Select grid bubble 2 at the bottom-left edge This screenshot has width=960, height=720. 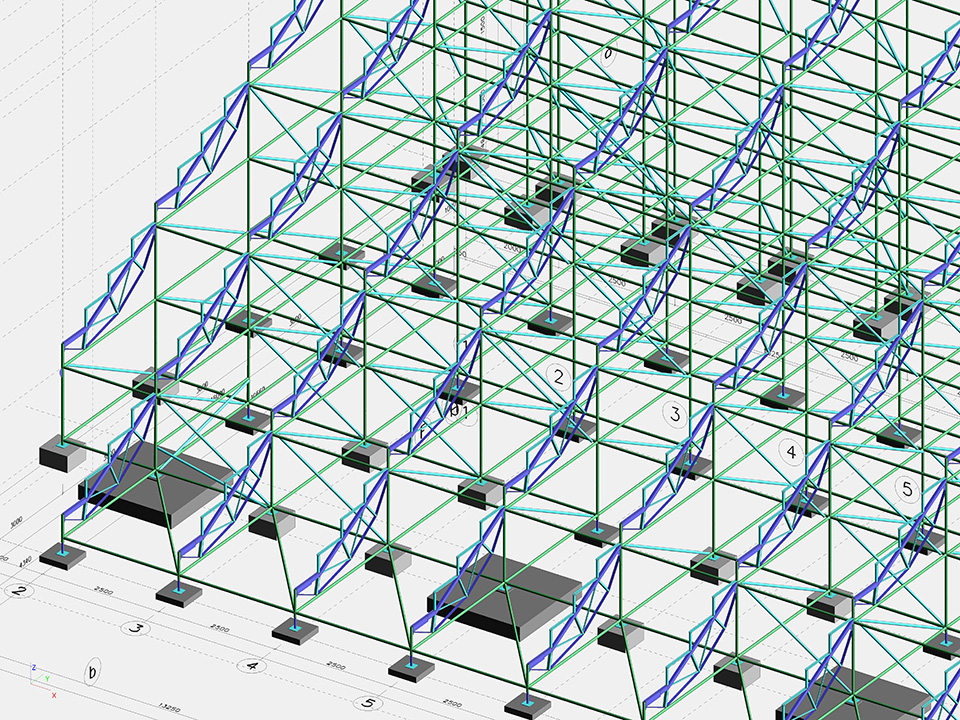pos(18,590)
